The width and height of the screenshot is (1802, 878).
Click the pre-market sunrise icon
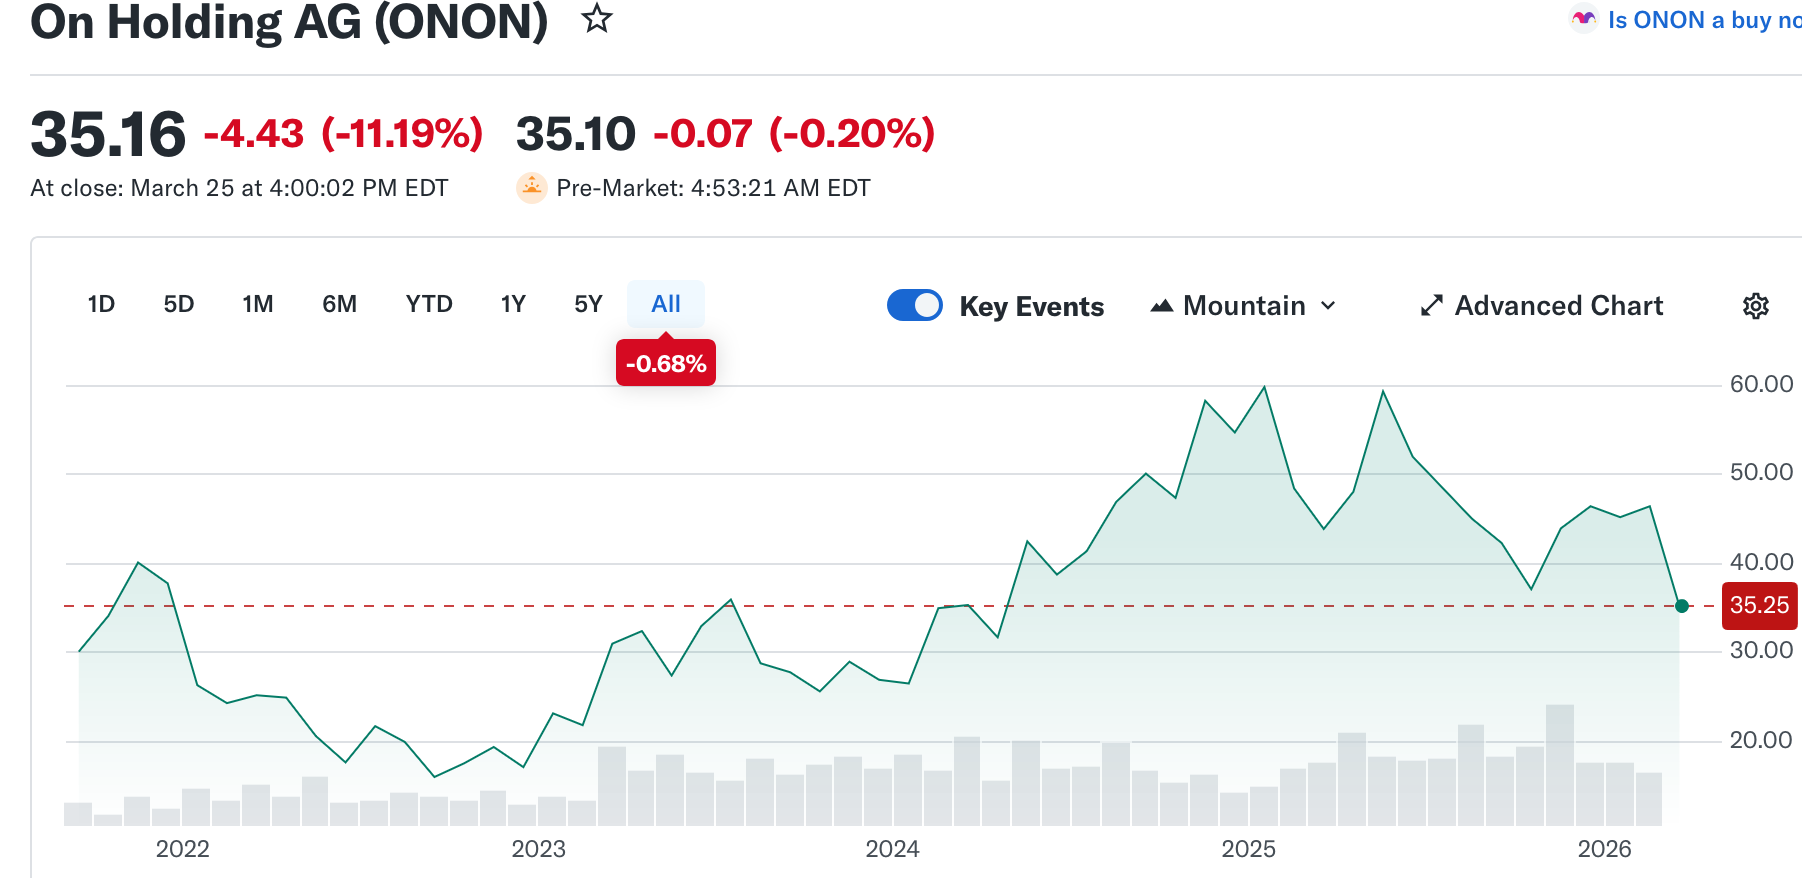point(532,188)
